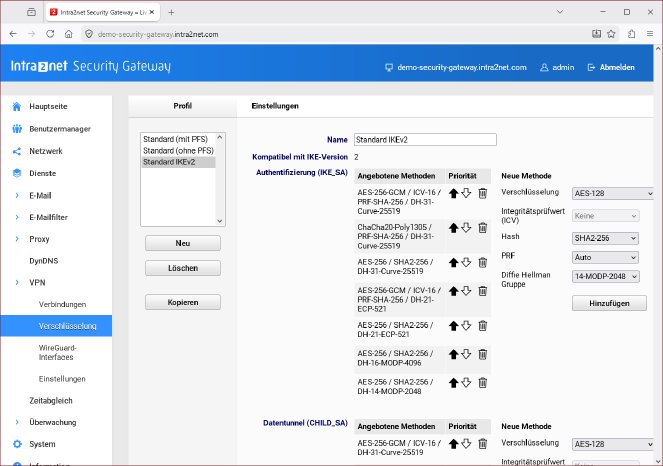The width and height of the screenshot is (663, 466).
Task: Bookmark this page with star icon
Action: 611,34
